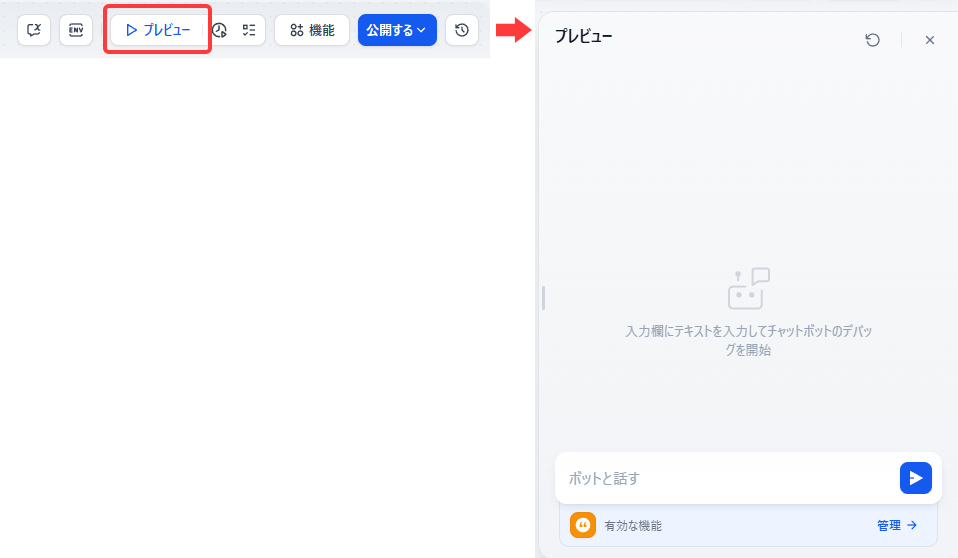Open the version history icon

(462, 30)
